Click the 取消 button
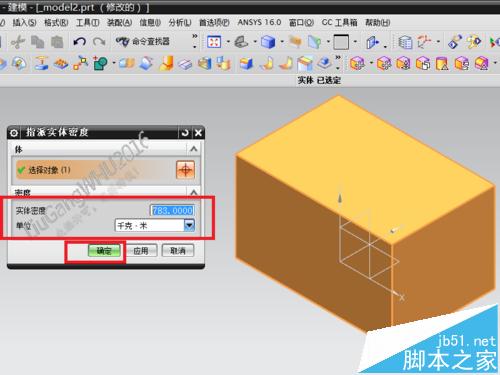The height and width of the screenshot is (375, 500). pyautogui.click(x=178, y=251)
